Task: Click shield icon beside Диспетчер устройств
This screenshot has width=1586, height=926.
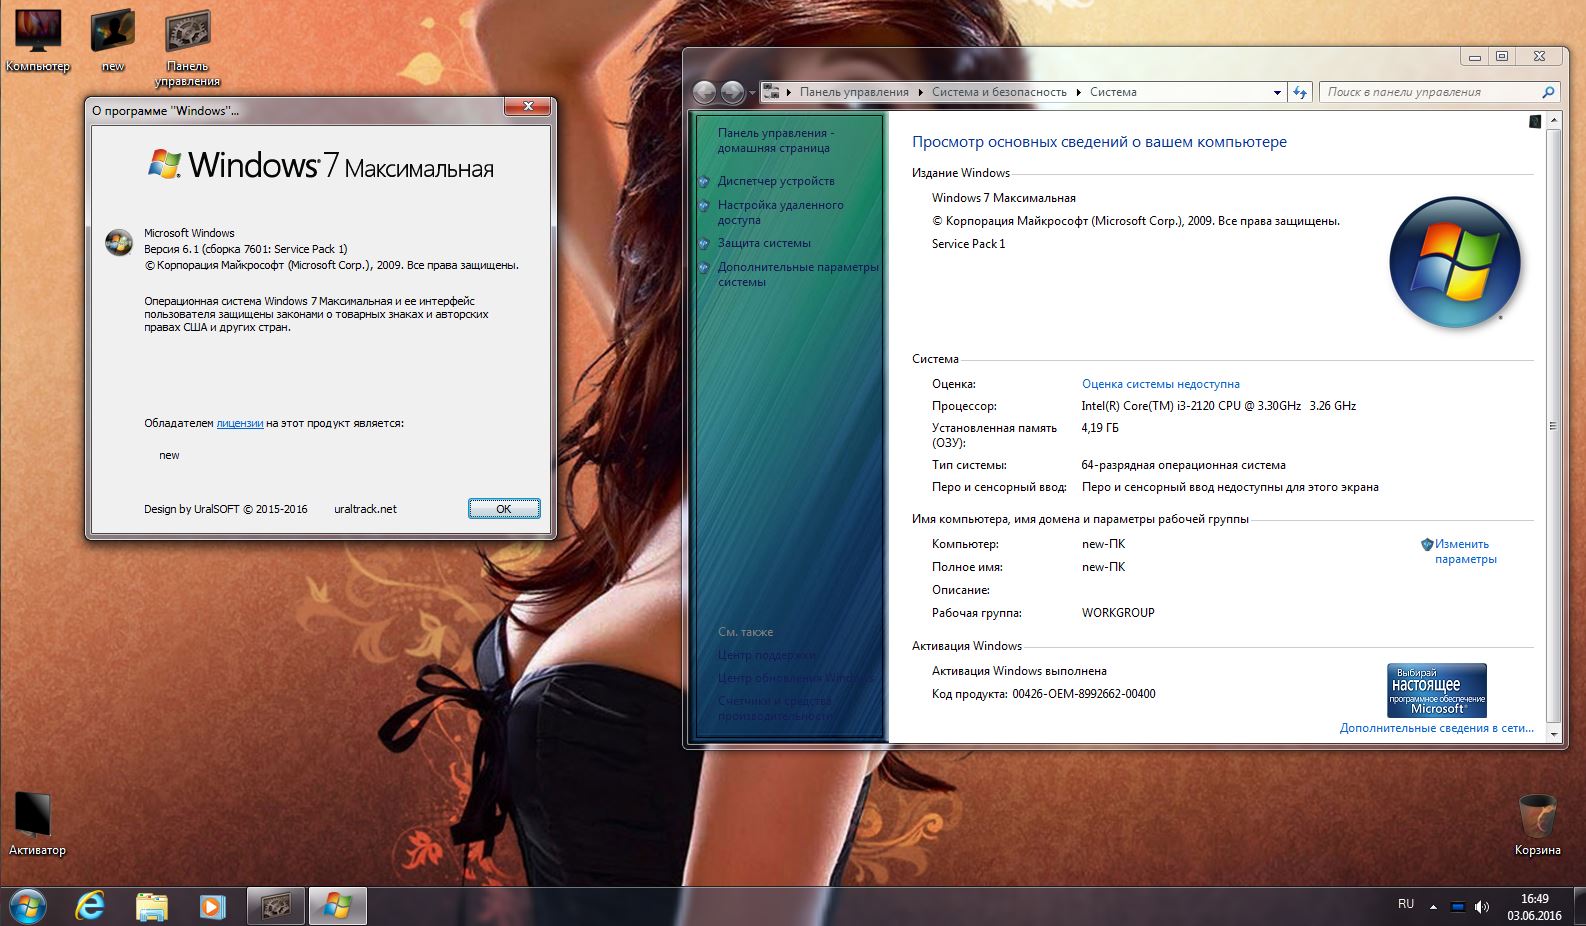Action: [705, 182]
